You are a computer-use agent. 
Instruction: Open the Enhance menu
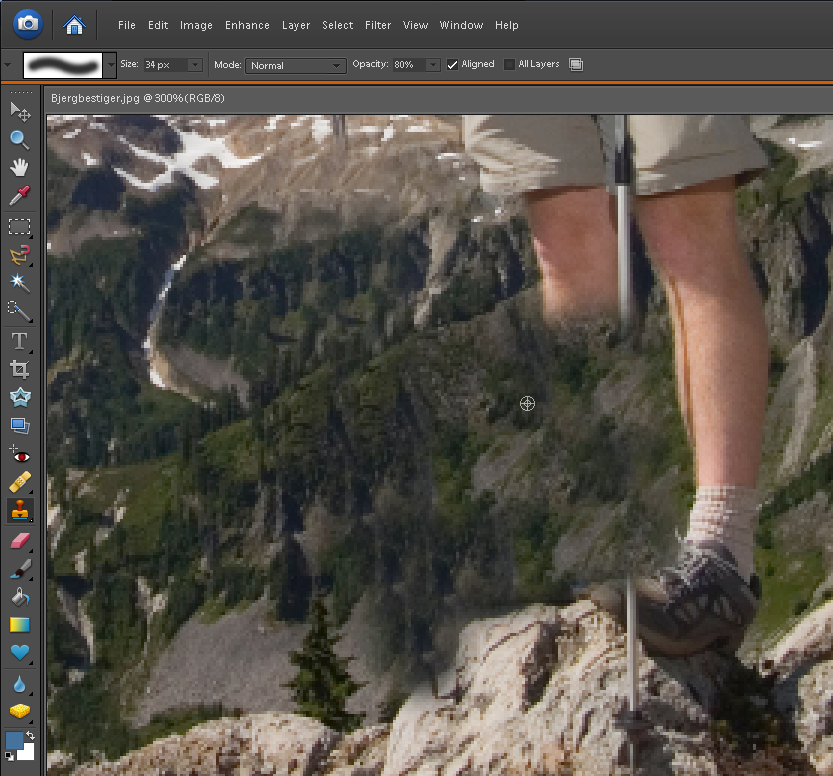[247, 25]
